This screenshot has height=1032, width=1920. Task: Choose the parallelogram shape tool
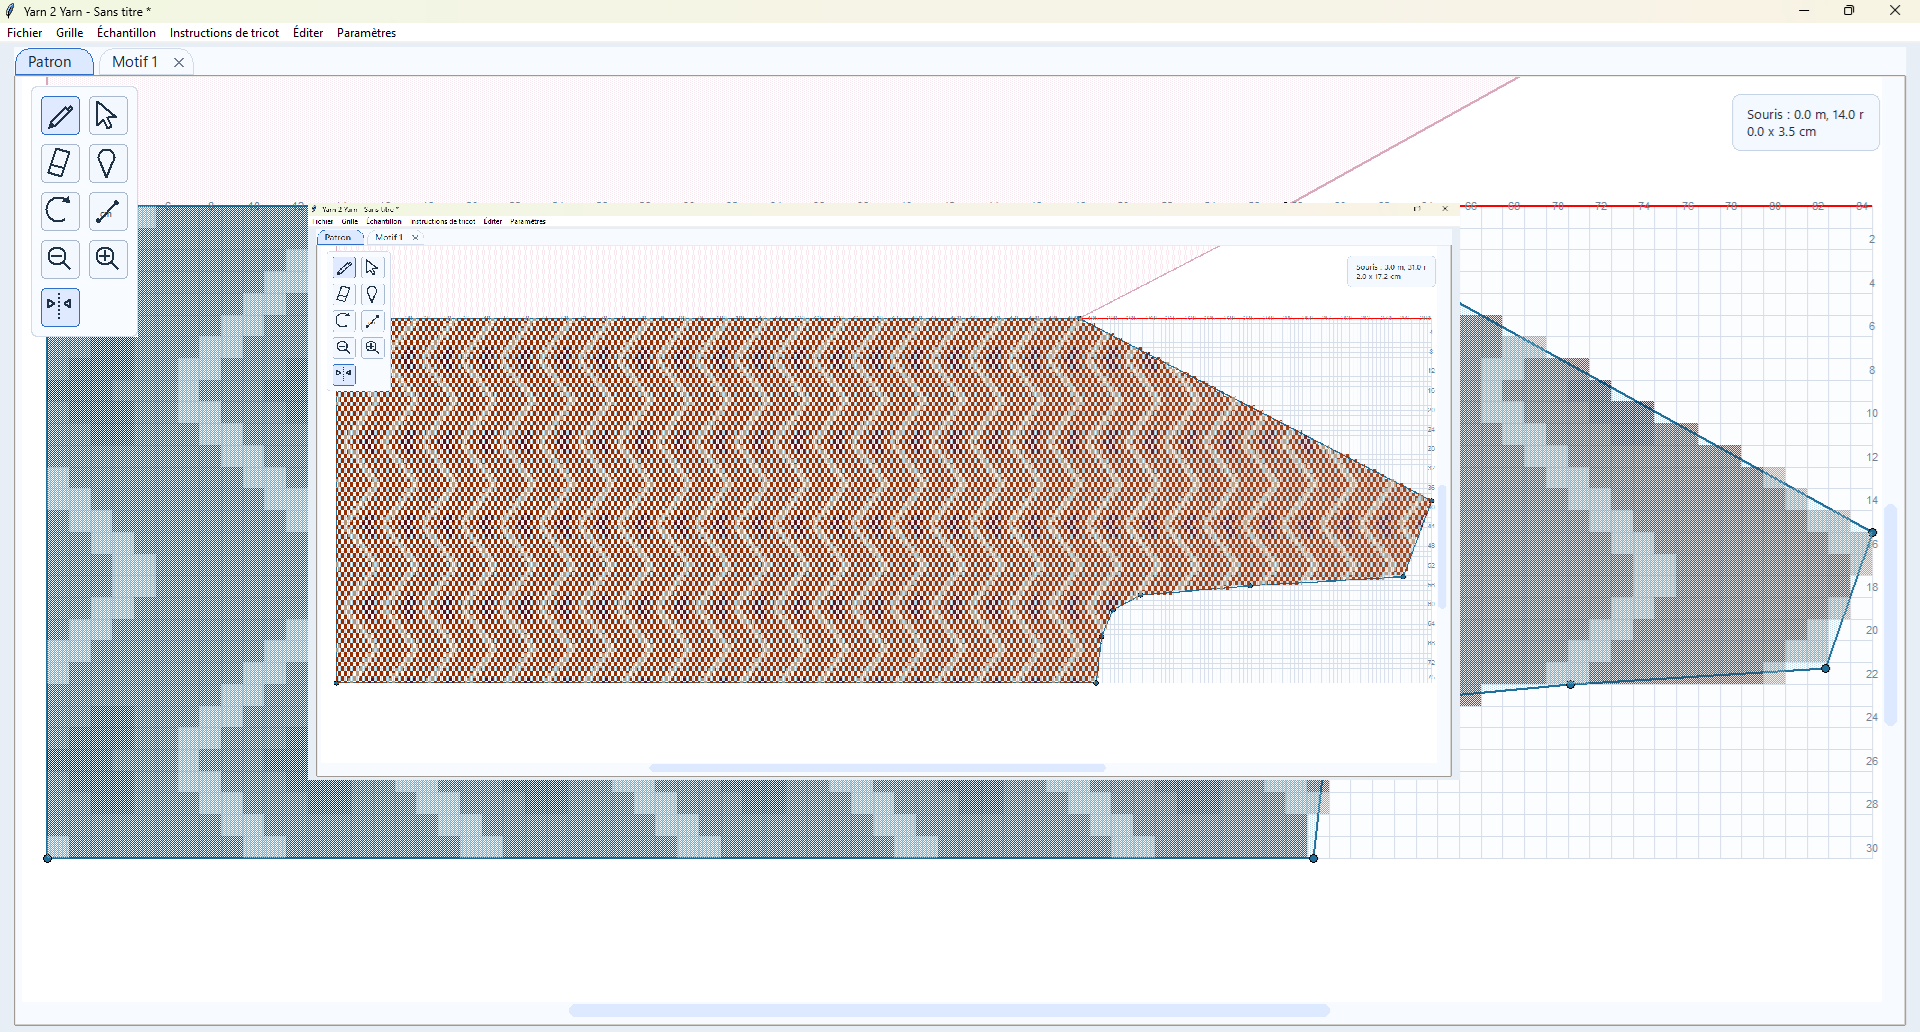pos(60,163)
